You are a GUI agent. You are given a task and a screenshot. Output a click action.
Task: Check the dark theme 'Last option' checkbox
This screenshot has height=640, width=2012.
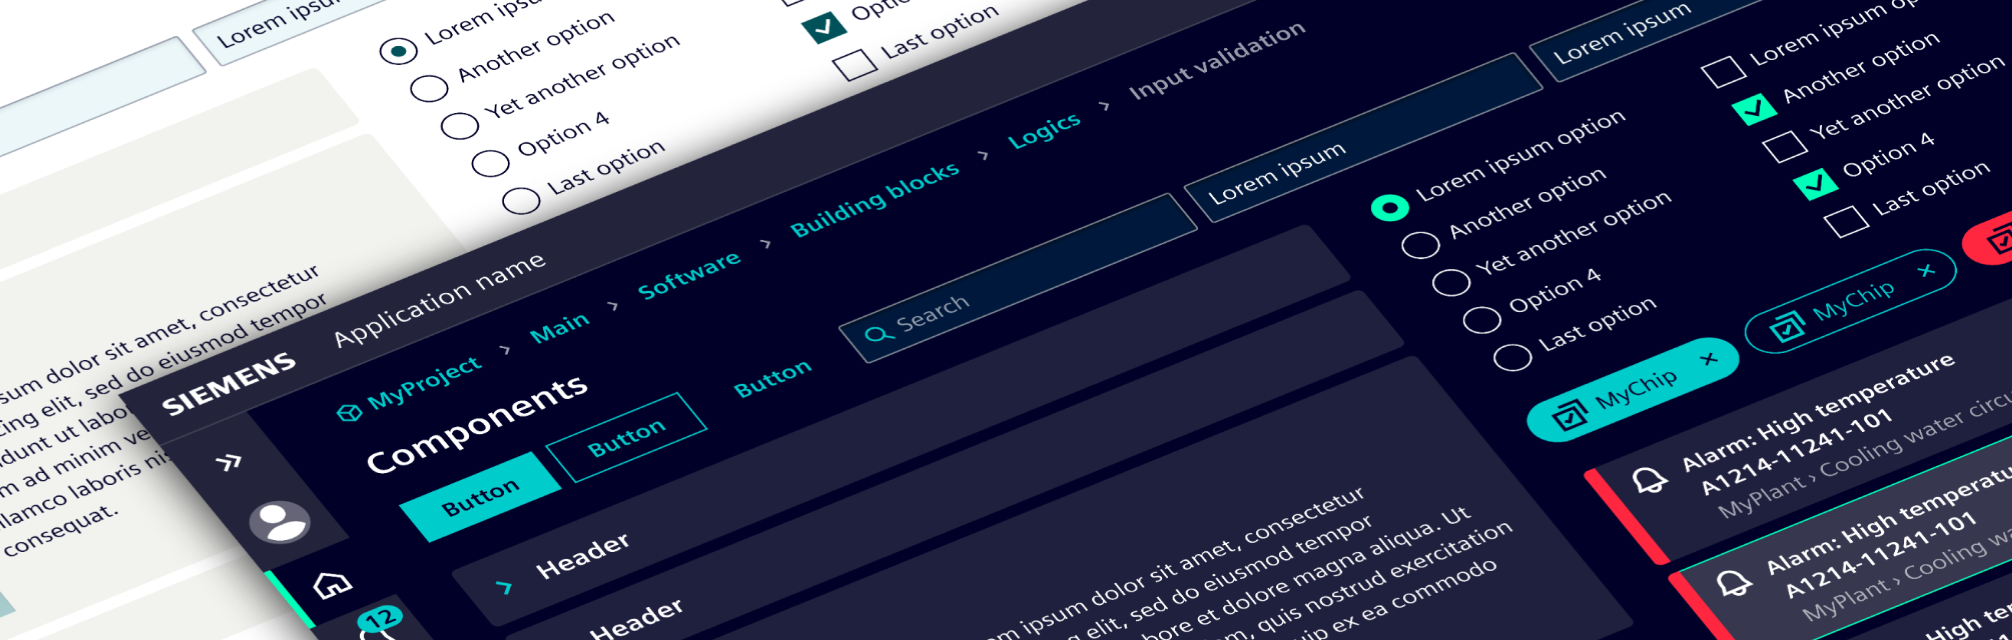[x=1846, y=221]
